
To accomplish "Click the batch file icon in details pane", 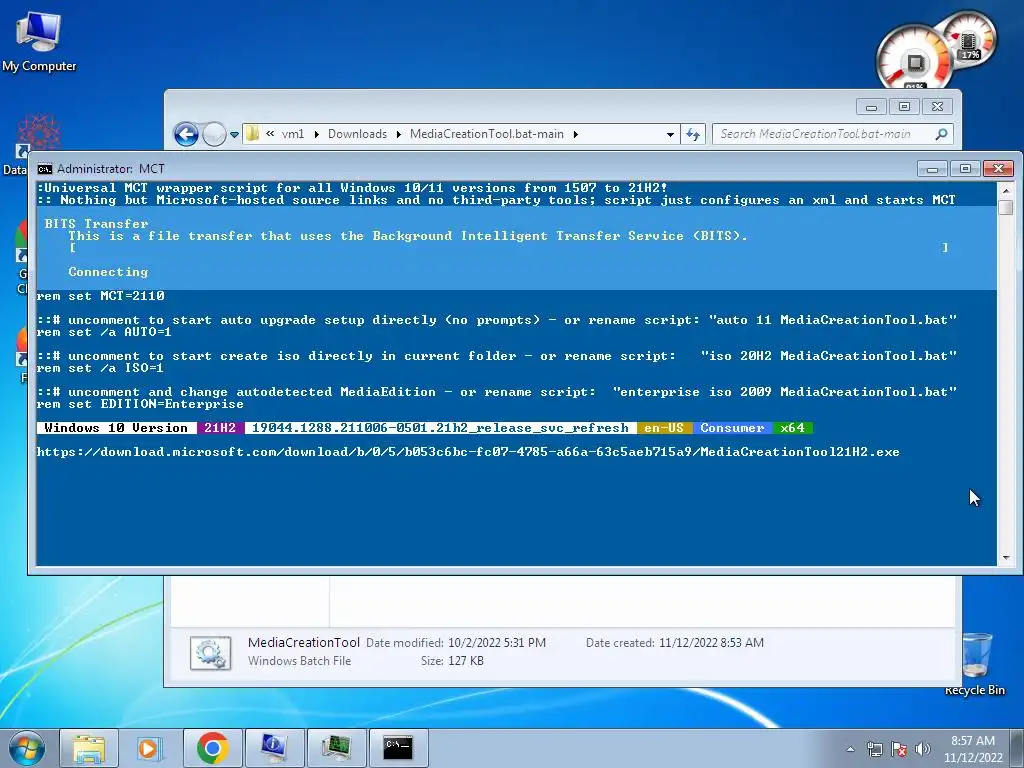I will click(x=210, y=653).
